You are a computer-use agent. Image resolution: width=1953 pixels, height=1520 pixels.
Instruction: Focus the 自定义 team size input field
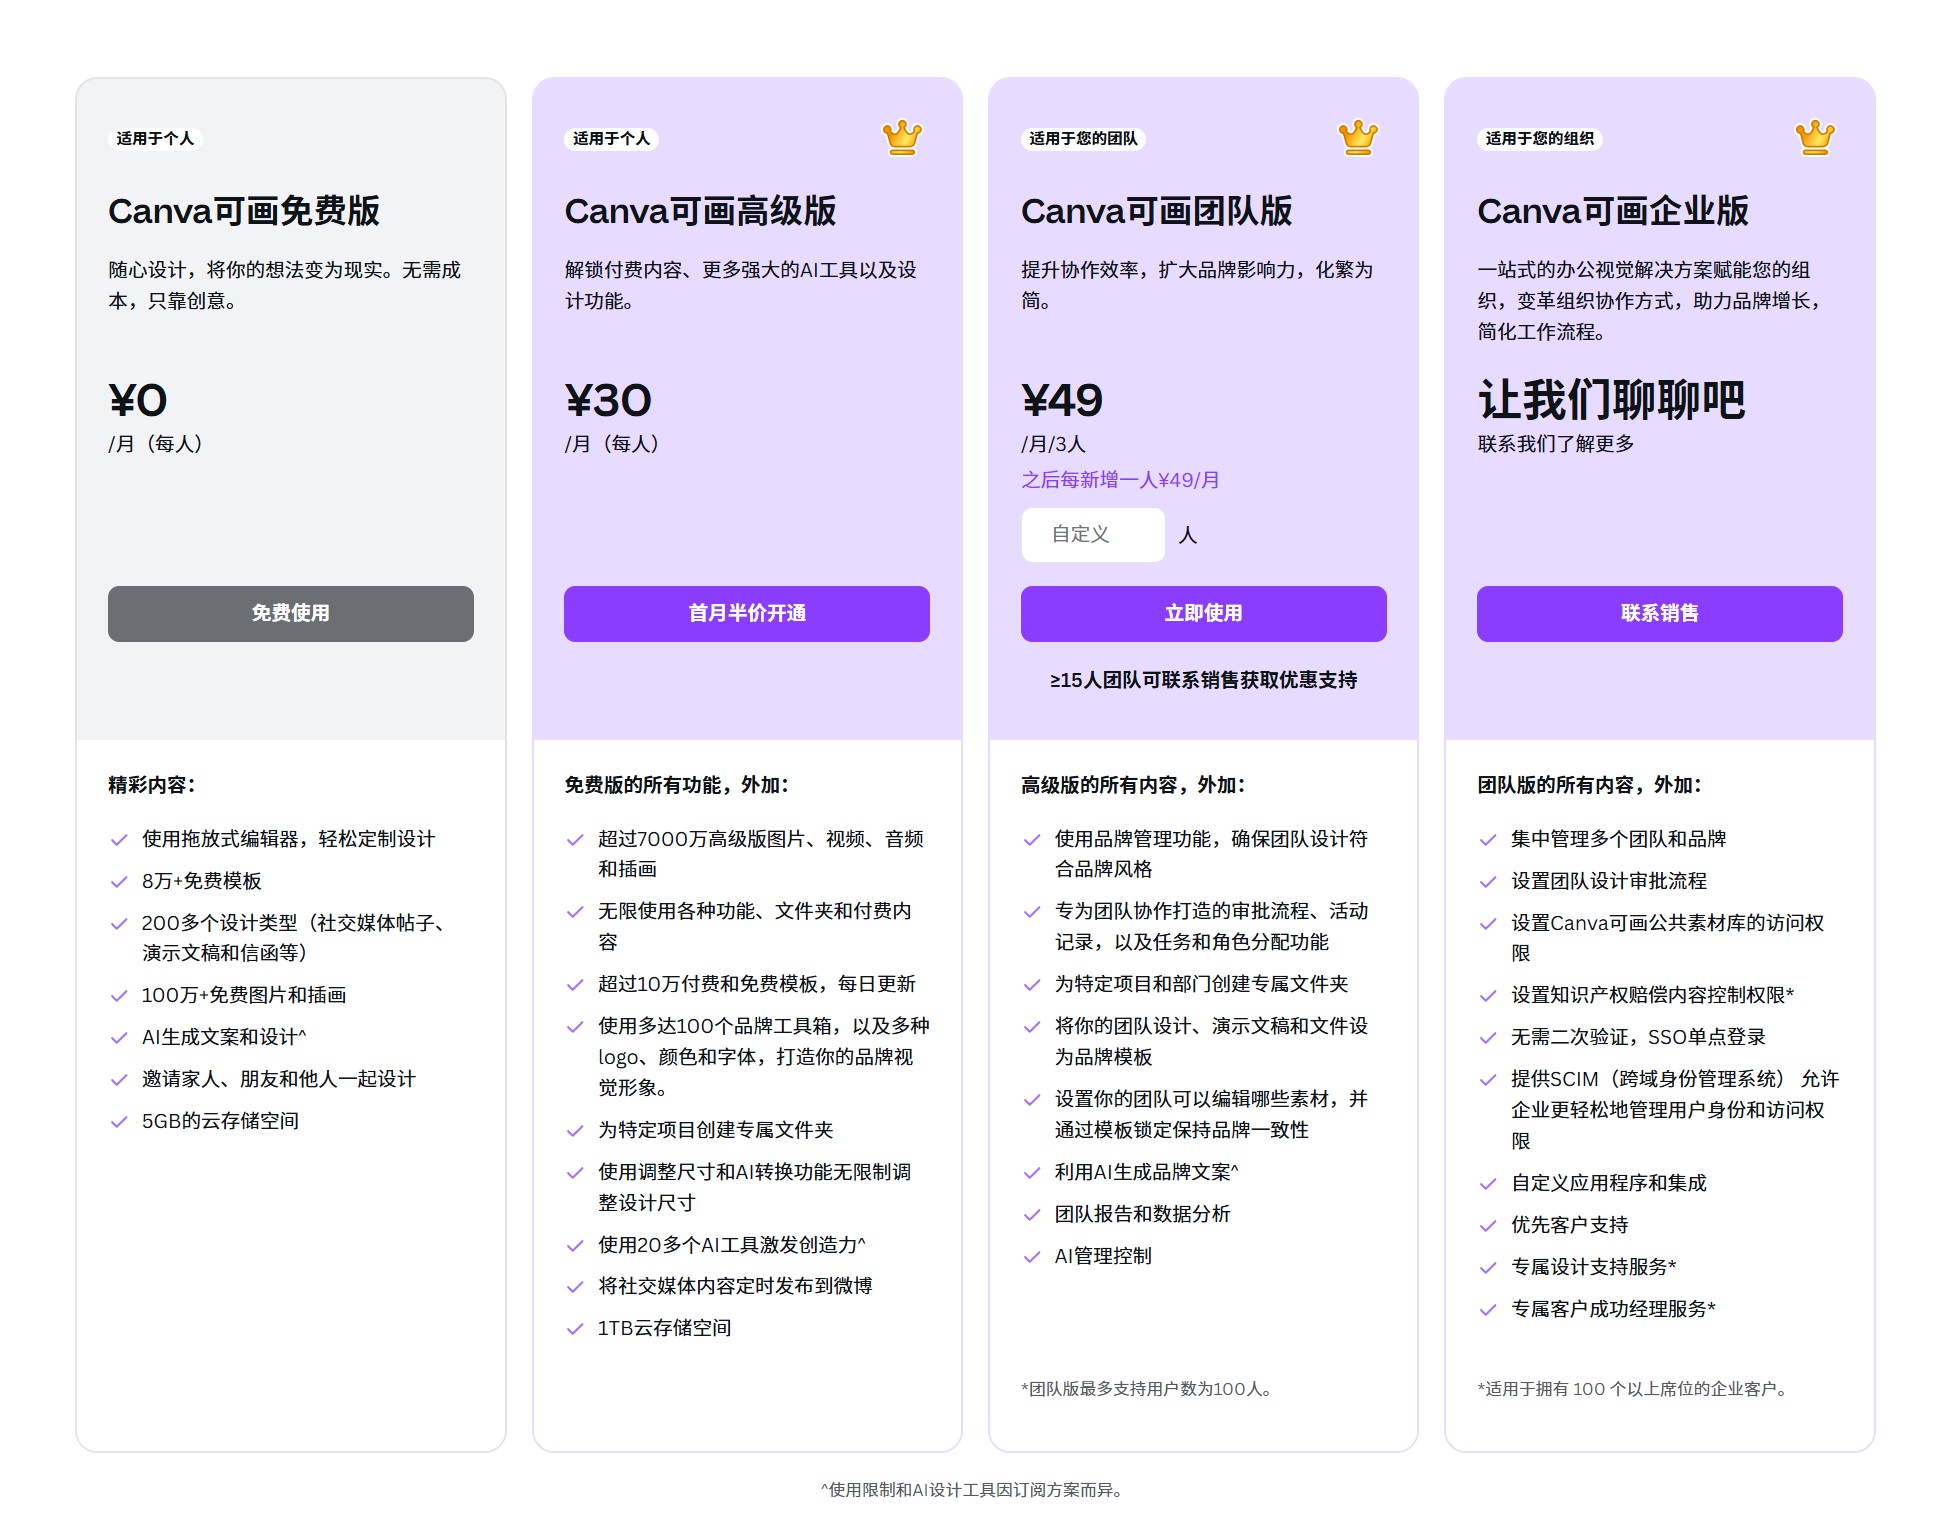[1093, 535]
